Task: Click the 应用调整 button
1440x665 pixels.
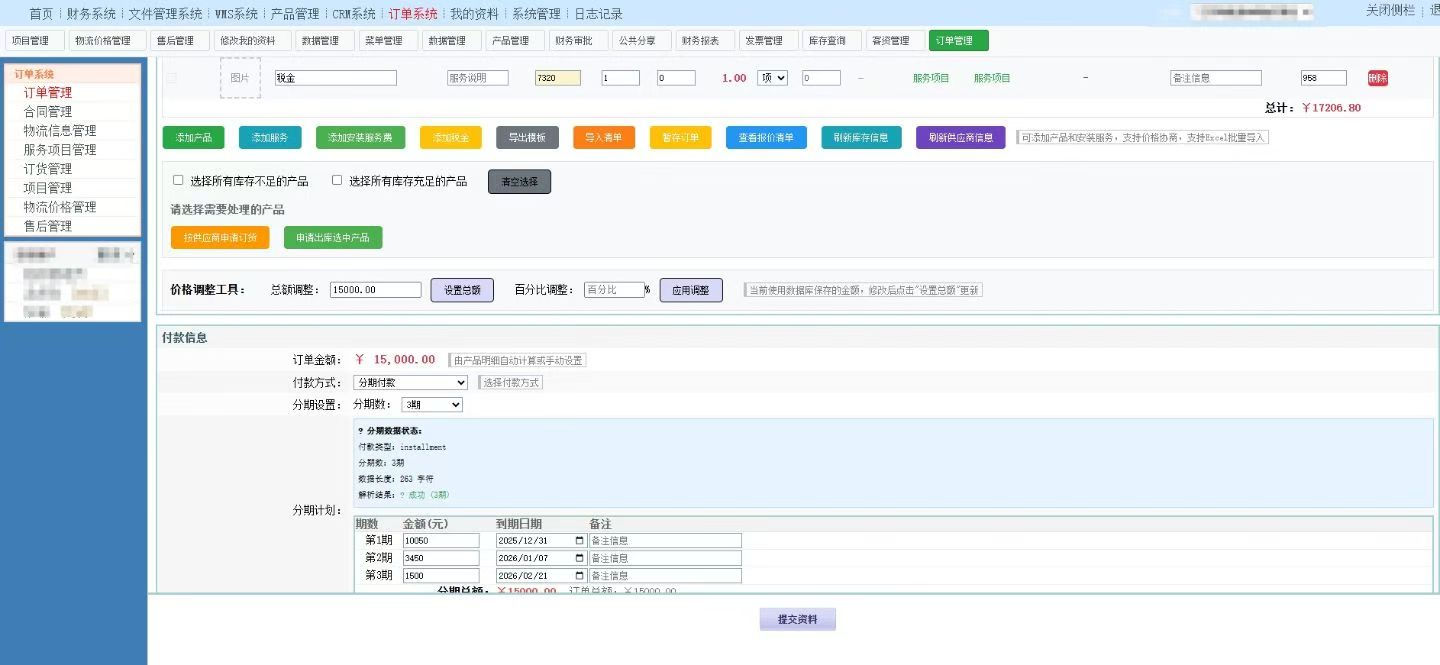Action: click(x=691, y=290)
